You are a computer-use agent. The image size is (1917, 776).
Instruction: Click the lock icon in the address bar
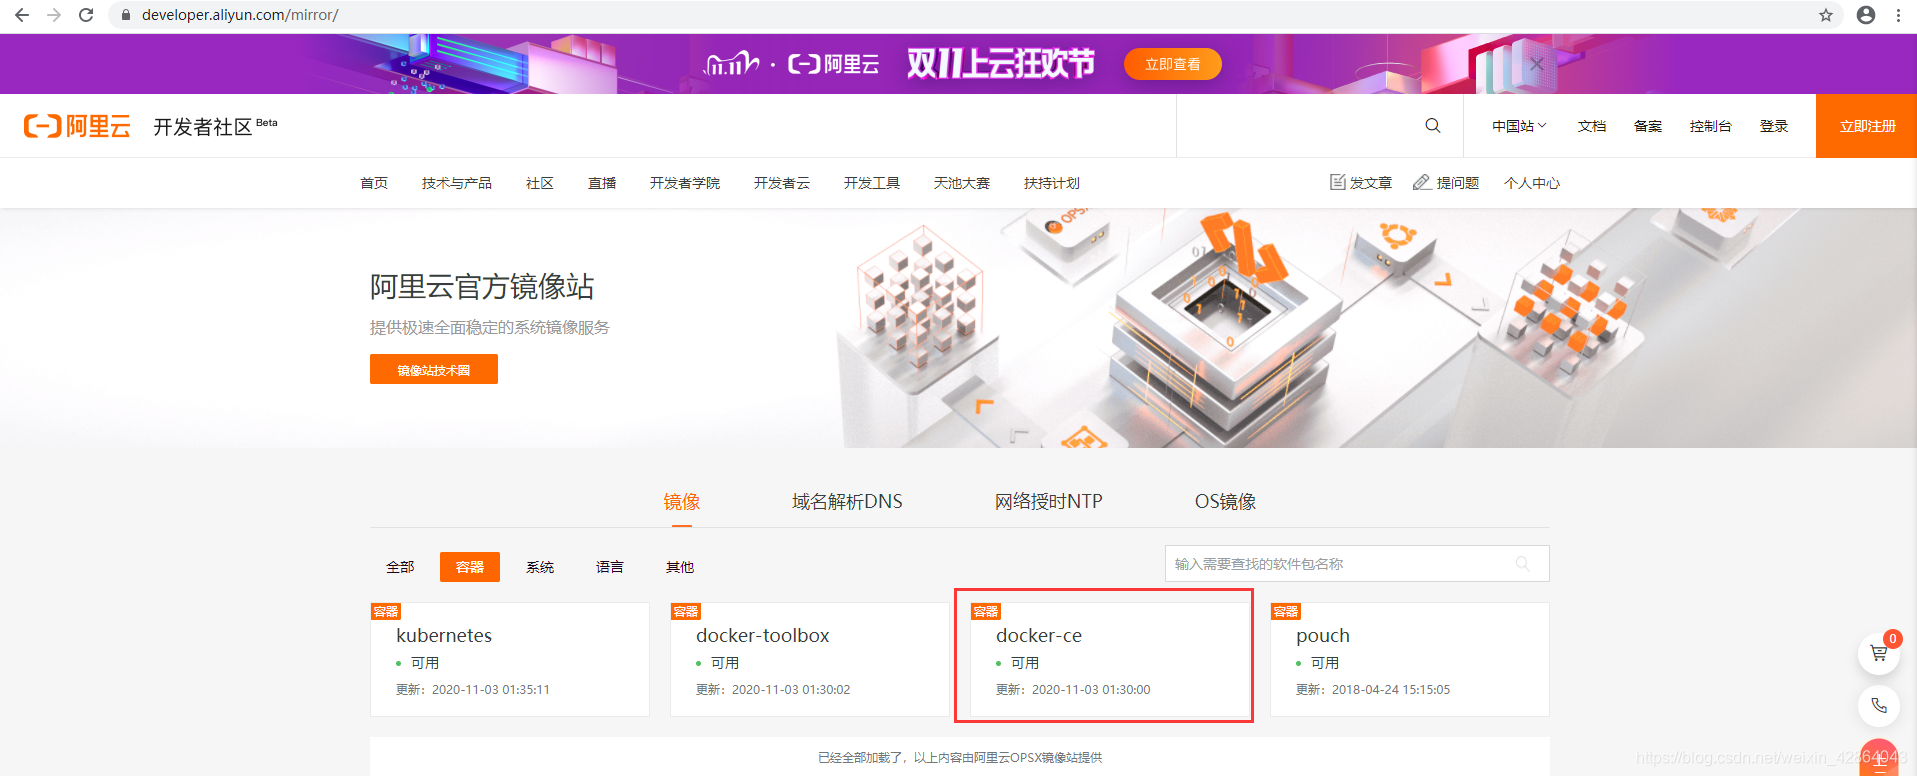126,15
